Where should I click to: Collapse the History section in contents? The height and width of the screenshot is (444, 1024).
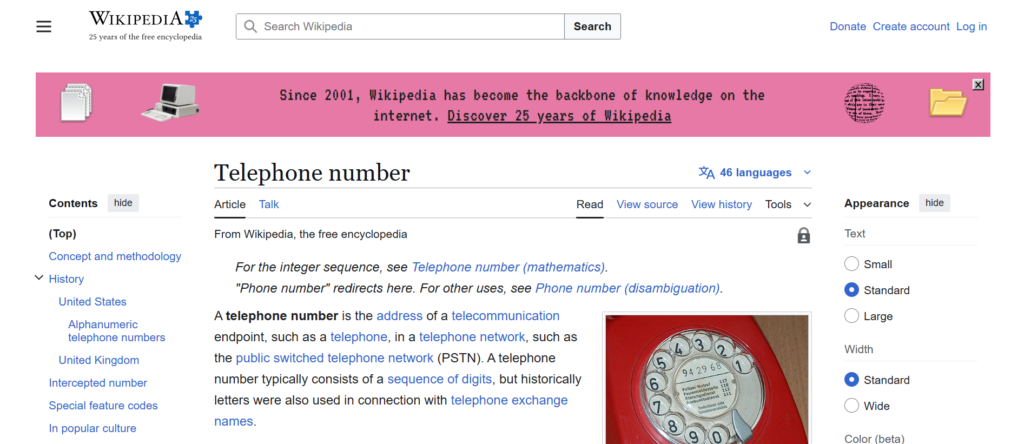[x=39, y=279]
